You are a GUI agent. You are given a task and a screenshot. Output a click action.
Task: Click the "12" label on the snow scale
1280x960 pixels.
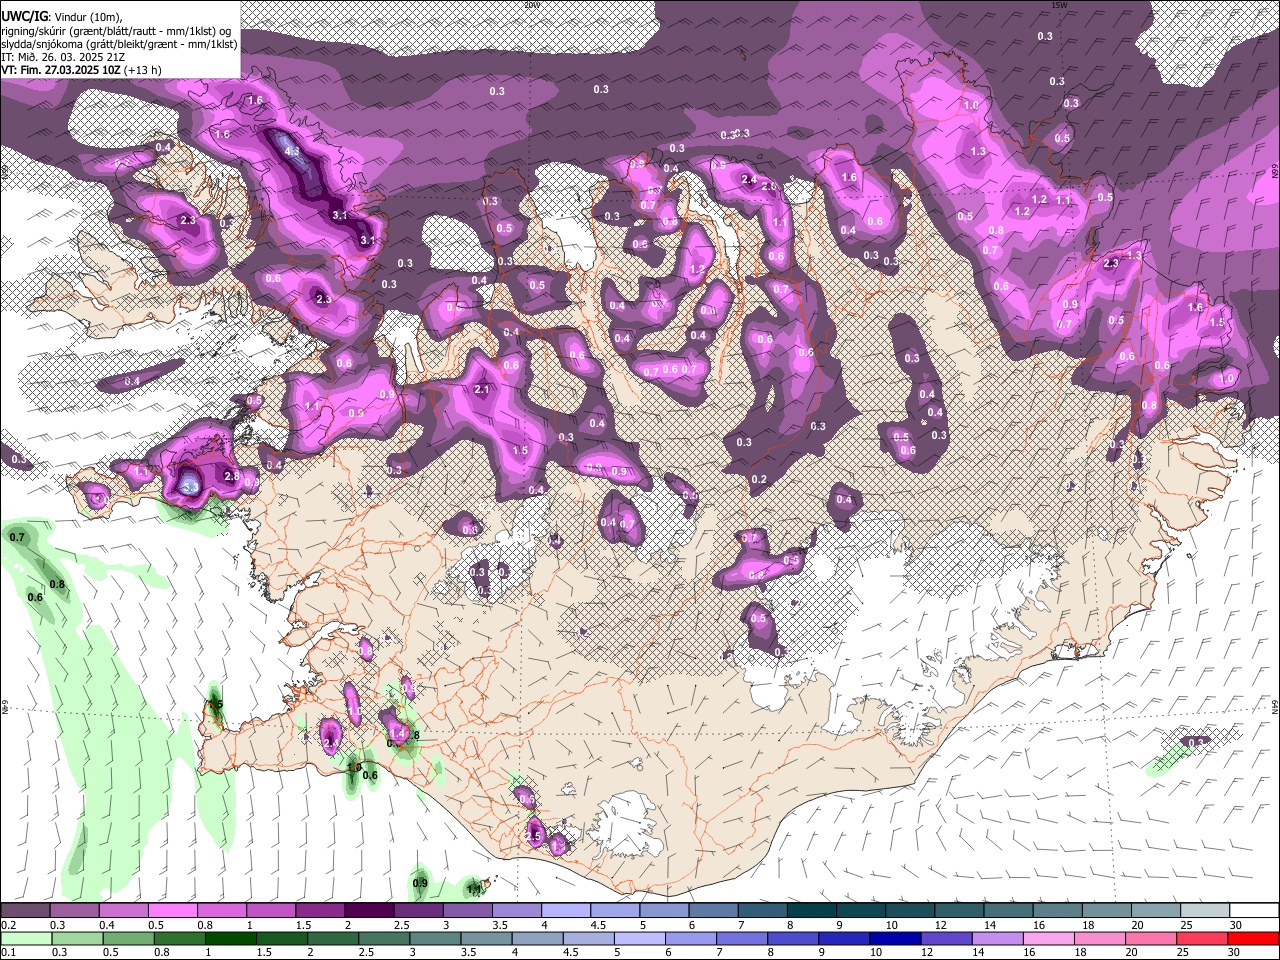click(941, 925)
